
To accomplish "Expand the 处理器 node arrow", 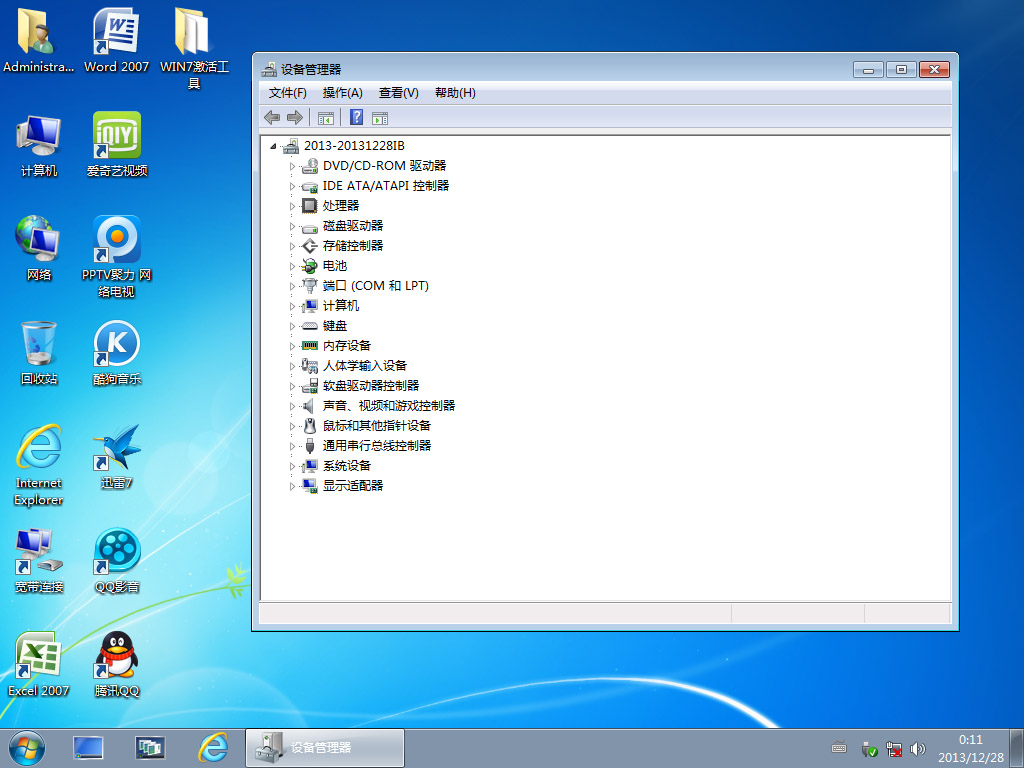I will 292,206.
